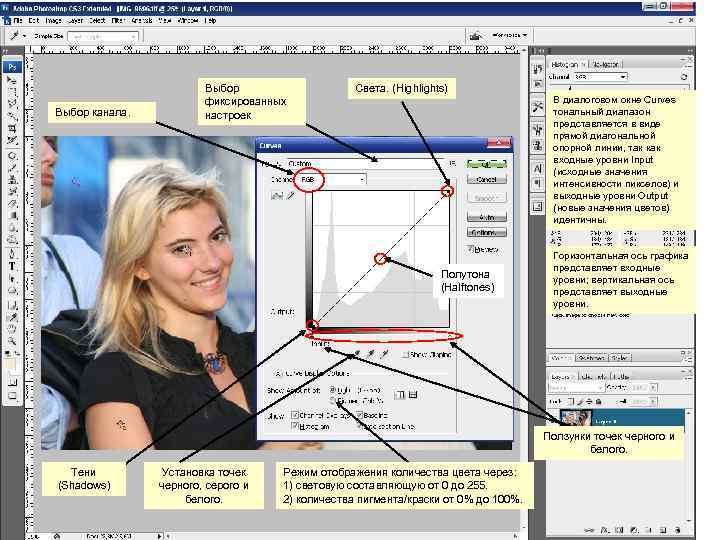Click the midtone point on the curve
720x540 pixels.
pyautogui.click(x=380, y=259)
